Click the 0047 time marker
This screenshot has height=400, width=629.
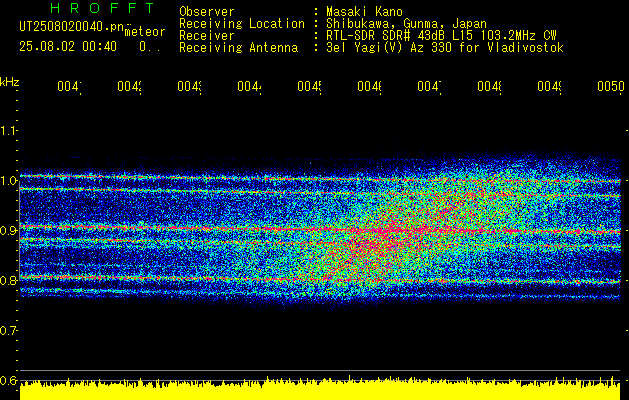430,86
